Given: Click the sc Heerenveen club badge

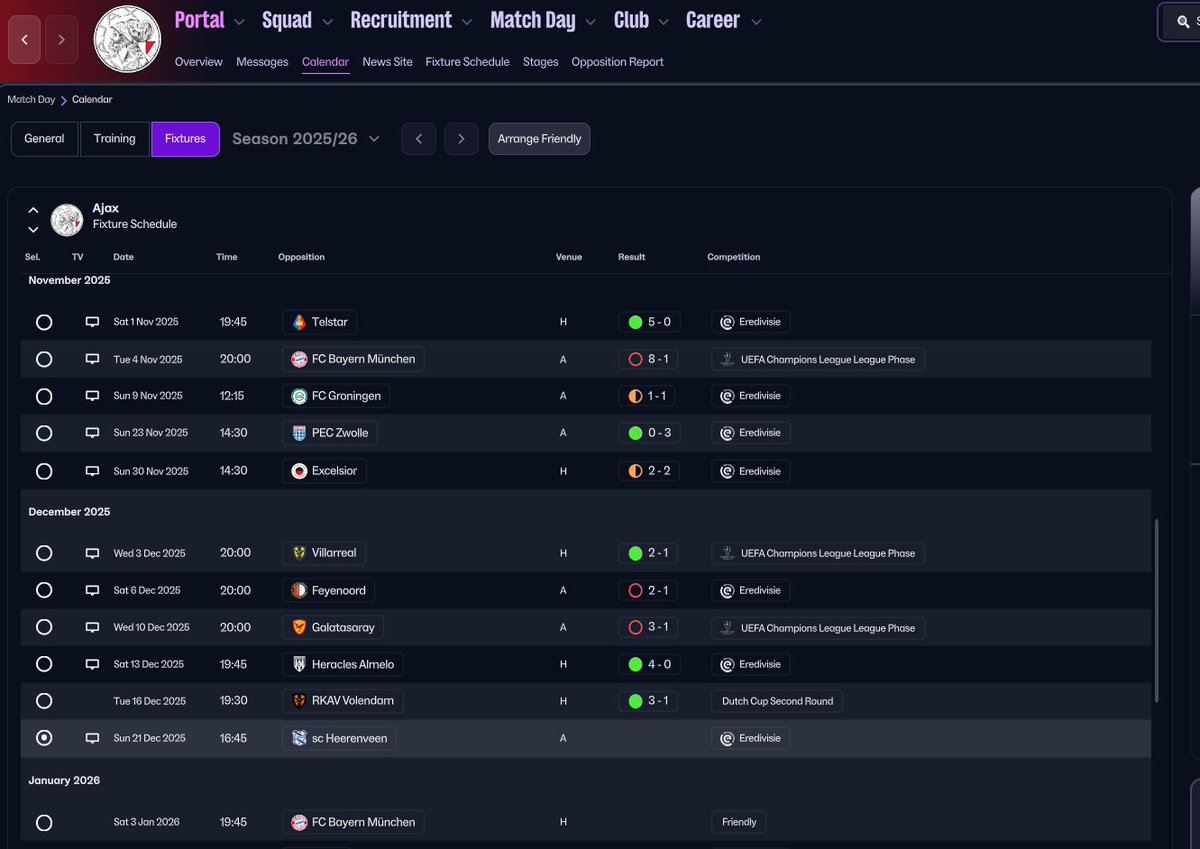Looking at the screenshot, I should click(299, 738).
